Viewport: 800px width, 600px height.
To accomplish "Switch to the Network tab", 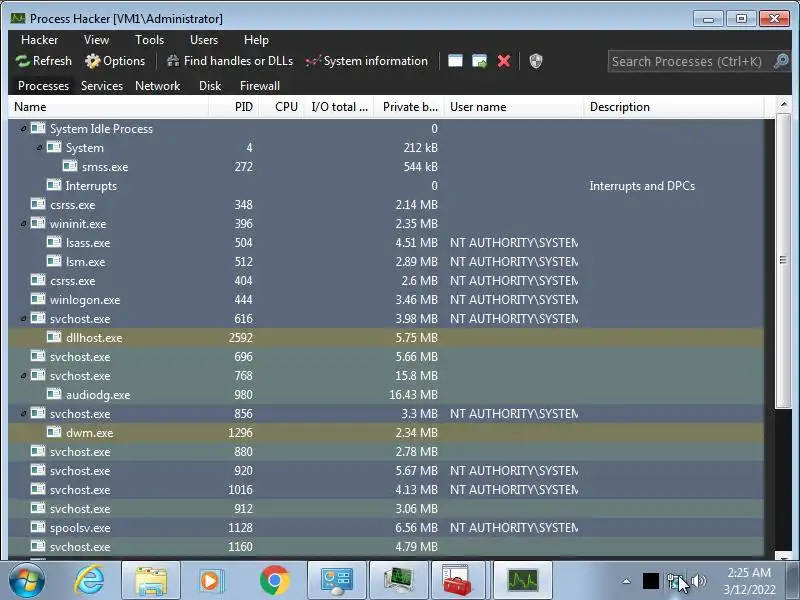I will click(x=158, y=86).
